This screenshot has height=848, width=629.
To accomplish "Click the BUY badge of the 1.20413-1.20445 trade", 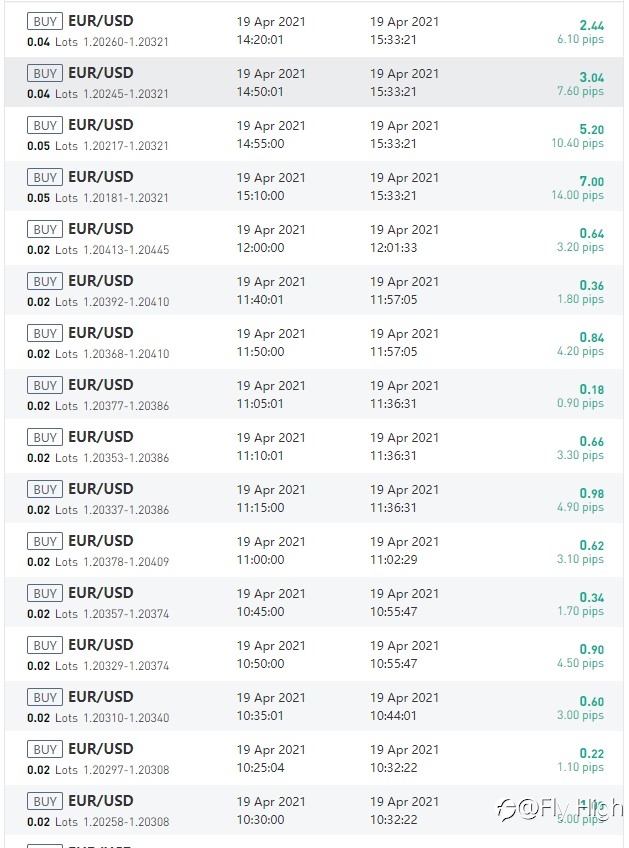I will 45,229.
